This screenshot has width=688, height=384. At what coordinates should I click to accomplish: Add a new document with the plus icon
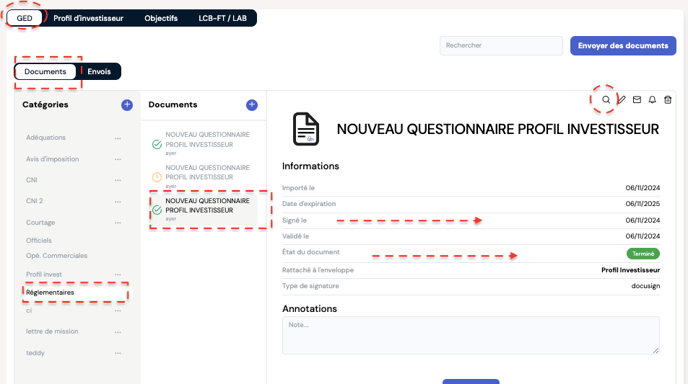click(252, 105)
